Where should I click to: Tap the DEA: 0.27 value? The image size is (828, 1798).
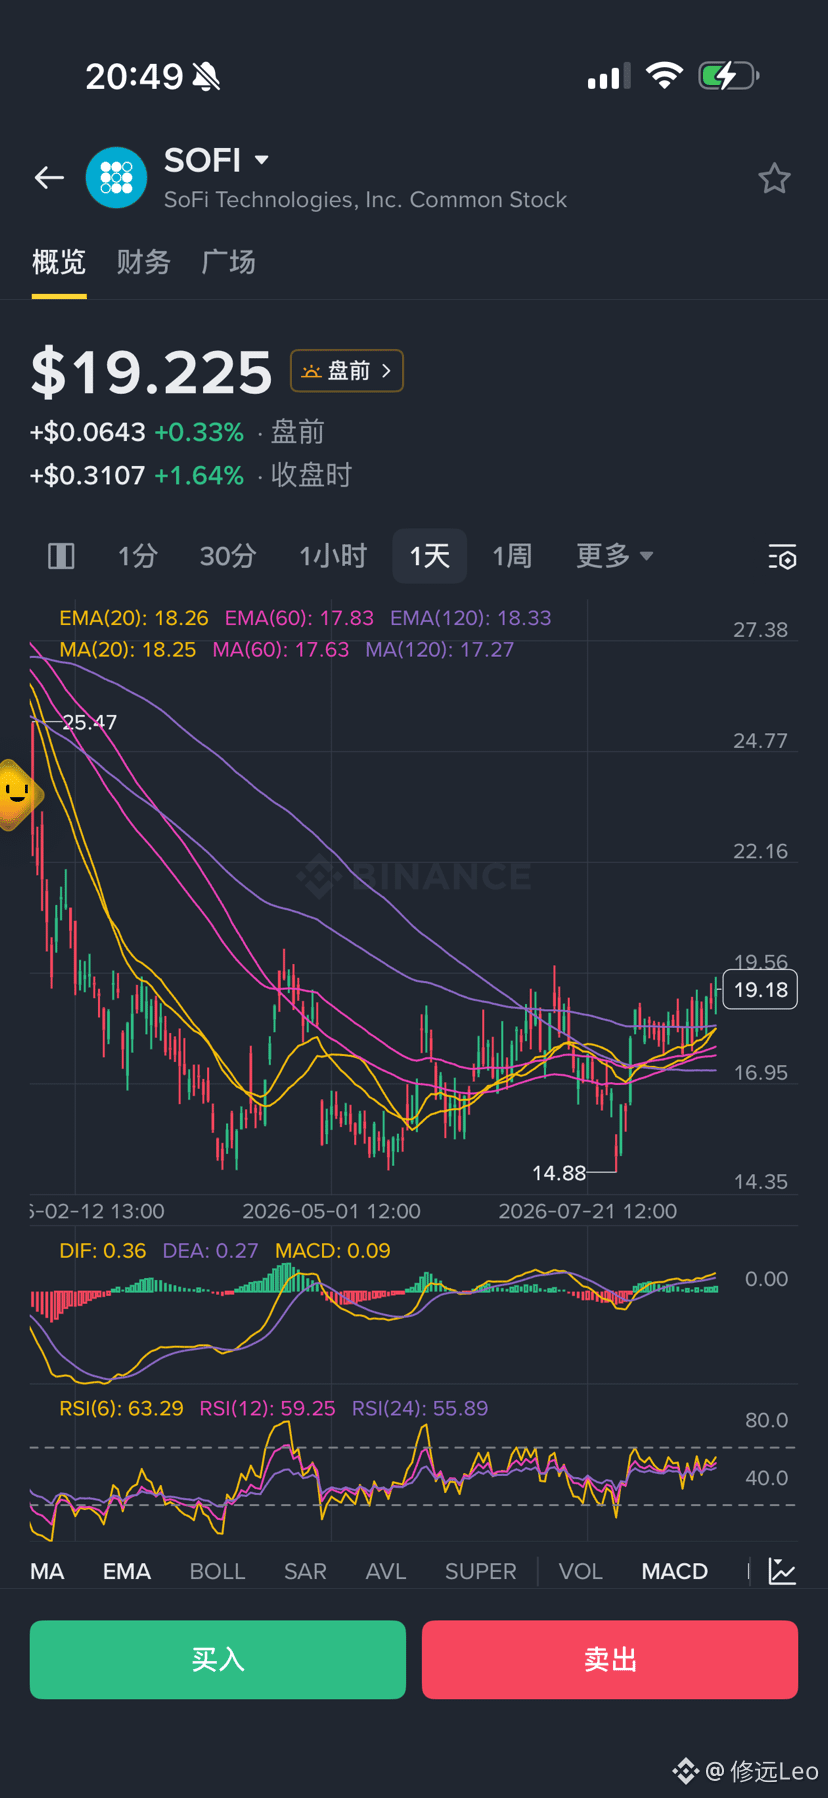[210, 1251]
